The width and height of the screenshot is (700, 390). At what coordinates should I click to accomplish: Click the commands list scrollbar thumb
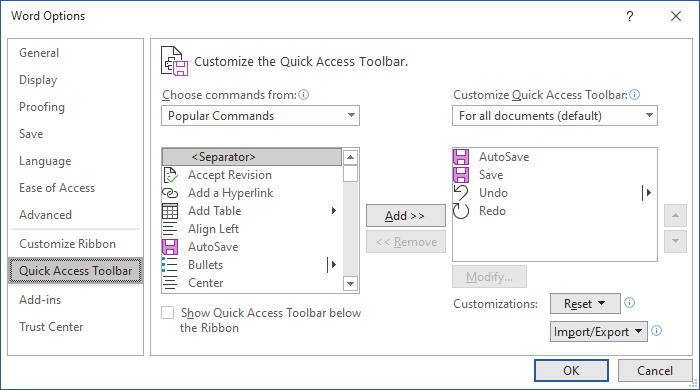(350, 174)
